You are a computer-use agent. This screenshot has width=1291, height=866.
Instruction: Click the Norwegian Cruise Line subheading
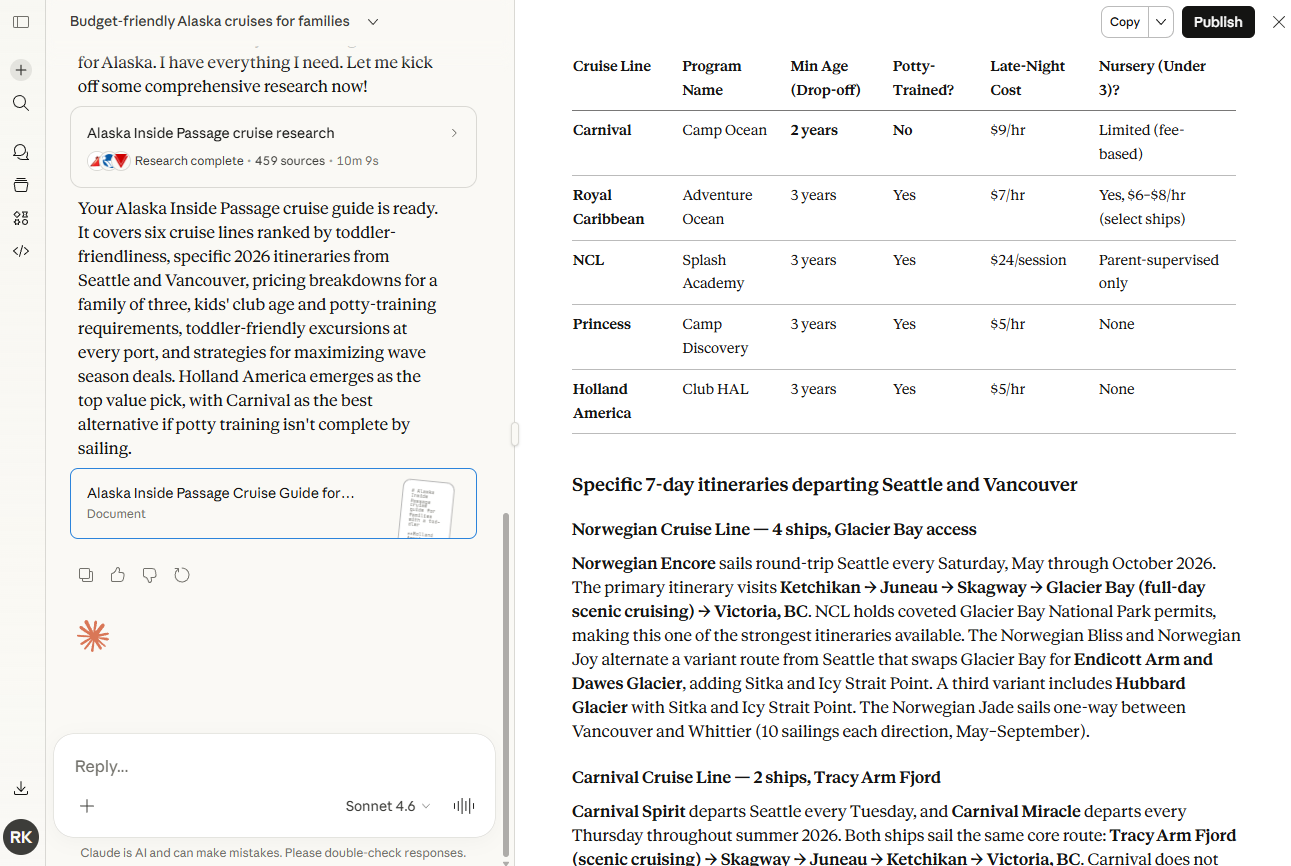(x=774, y=529)
